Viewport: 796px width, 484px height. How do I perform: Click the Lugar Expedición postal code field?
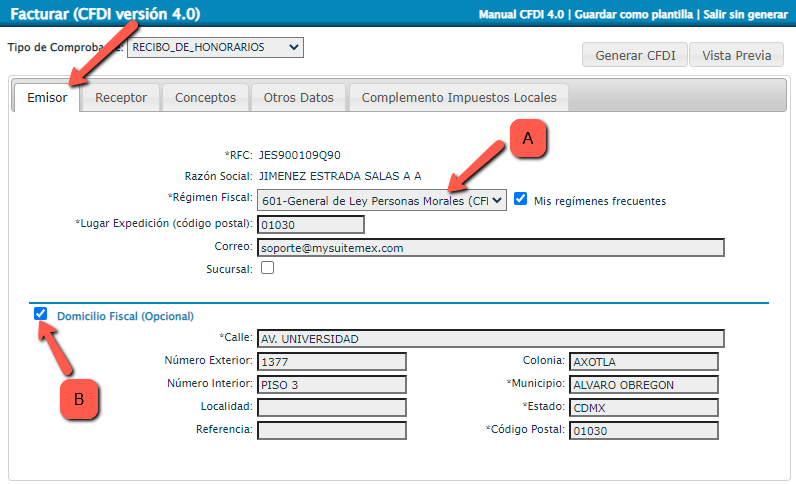point(310,224)
